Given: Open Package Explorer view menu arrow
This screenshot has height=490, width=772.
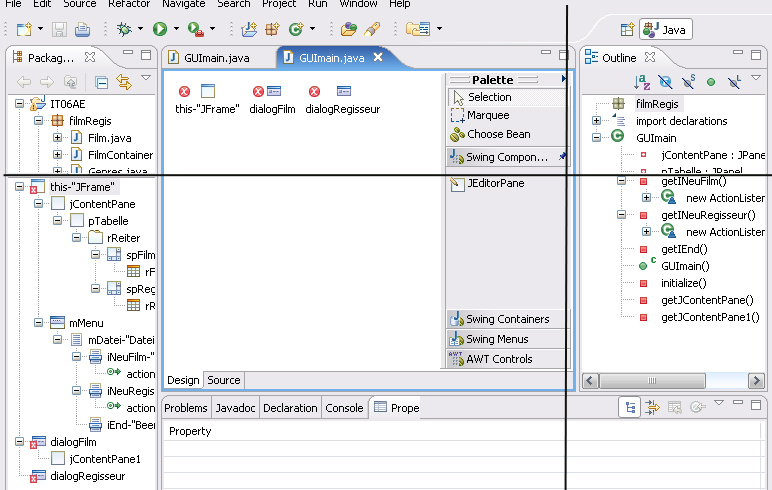Looking at the screenshot, I should pos(146,77).
